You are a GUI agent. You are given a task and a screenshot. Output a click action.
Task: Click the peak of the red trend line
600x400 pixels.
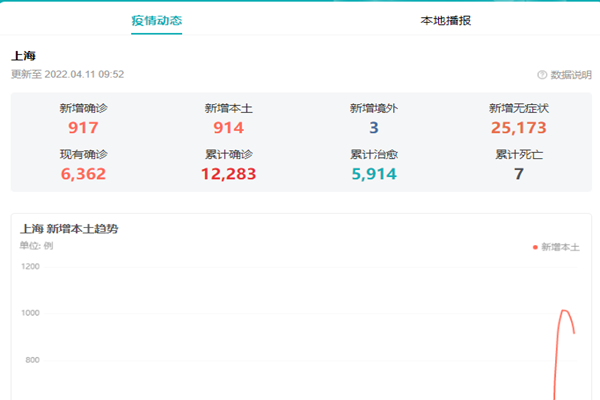pyautogui.click(x=564, y=311)
